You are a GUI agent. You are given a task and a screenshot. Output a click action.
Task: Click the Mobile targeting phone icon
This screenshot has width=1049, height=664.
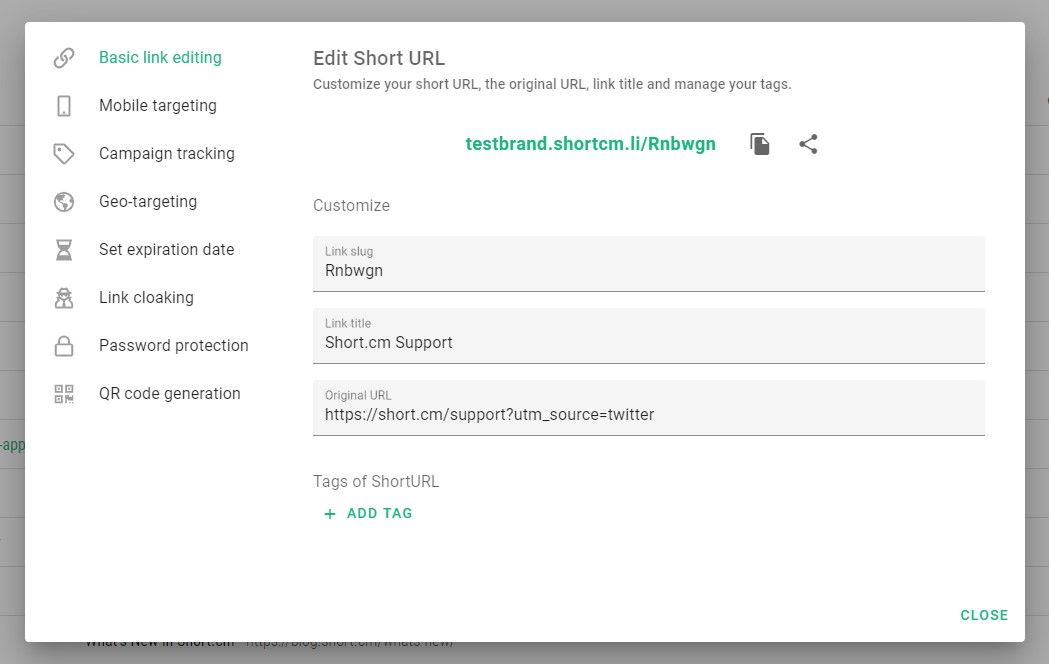64,105
